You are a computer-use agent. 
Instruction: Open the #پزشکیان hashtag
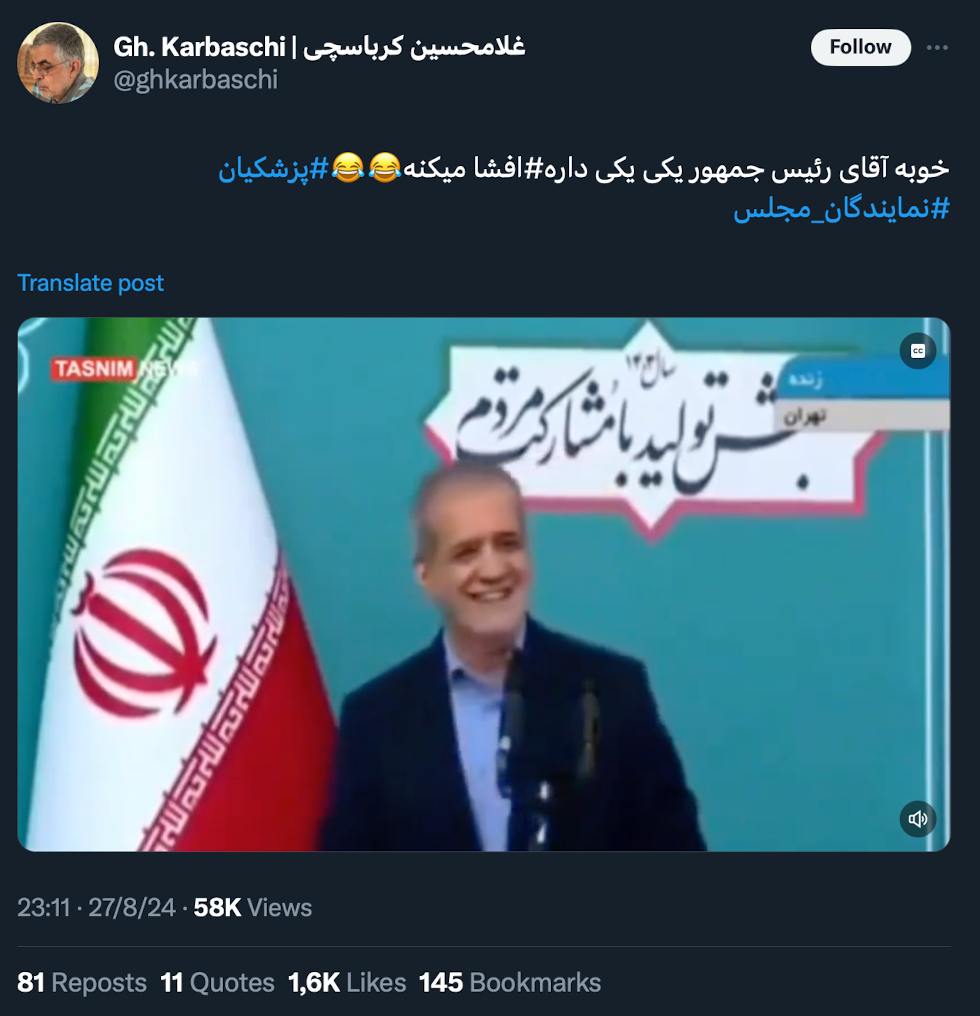click(273, 168)
